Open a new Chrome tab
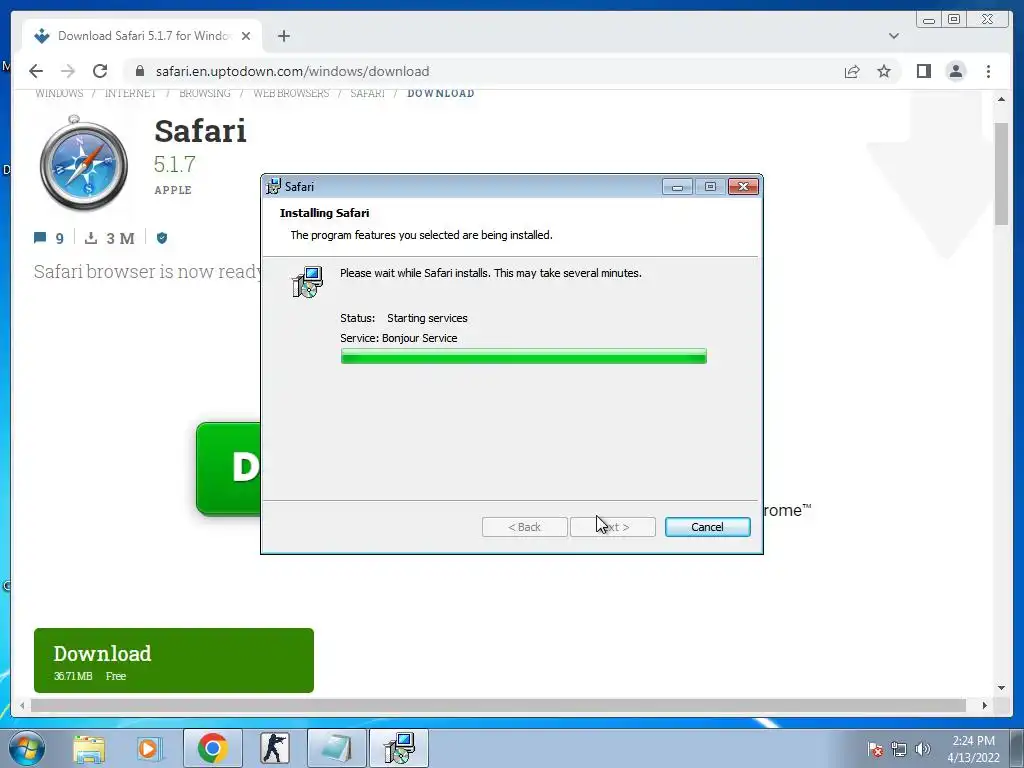 pos(283,36)
